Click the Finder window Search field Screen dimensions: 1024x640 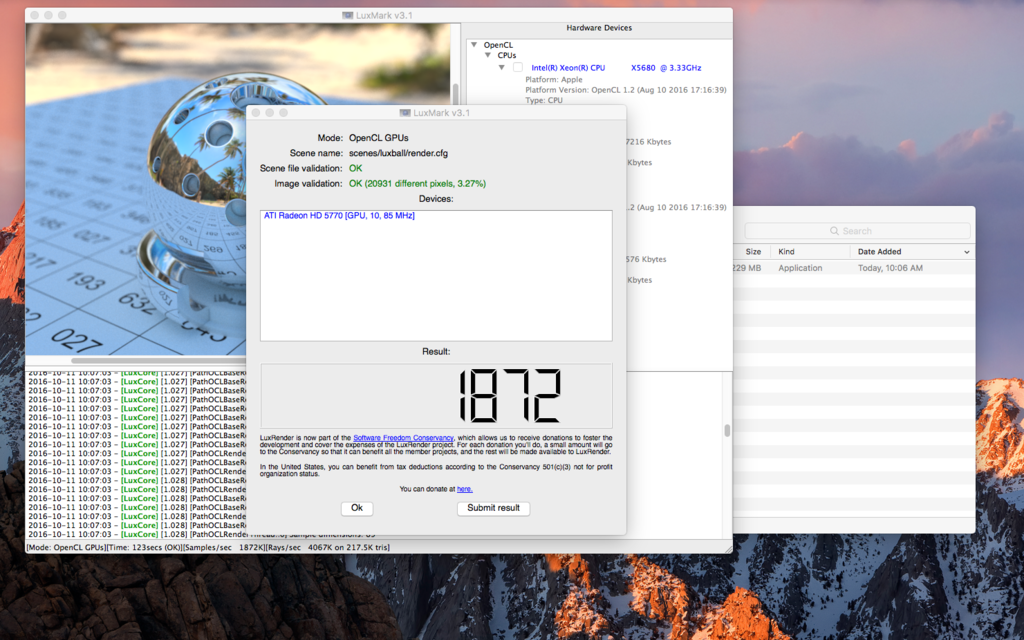(x=857, y=231)
